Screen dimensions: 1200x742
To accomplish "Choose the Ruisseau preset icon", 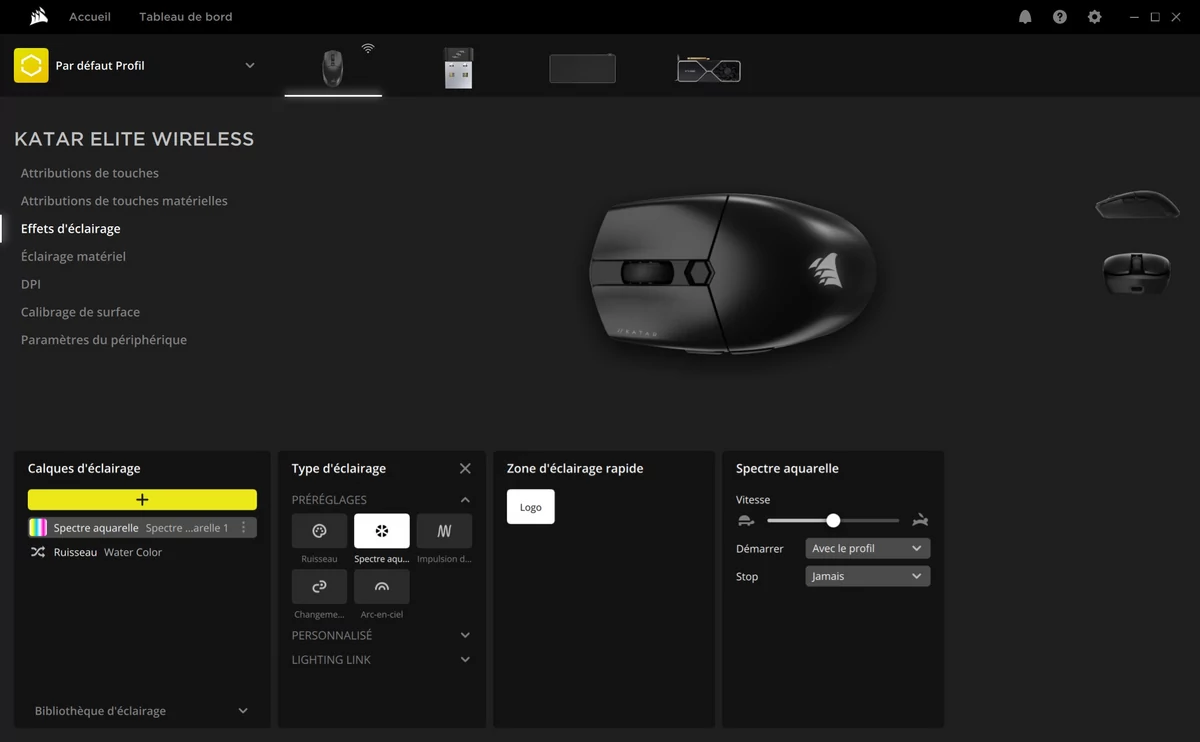I will tap(320, 531).
